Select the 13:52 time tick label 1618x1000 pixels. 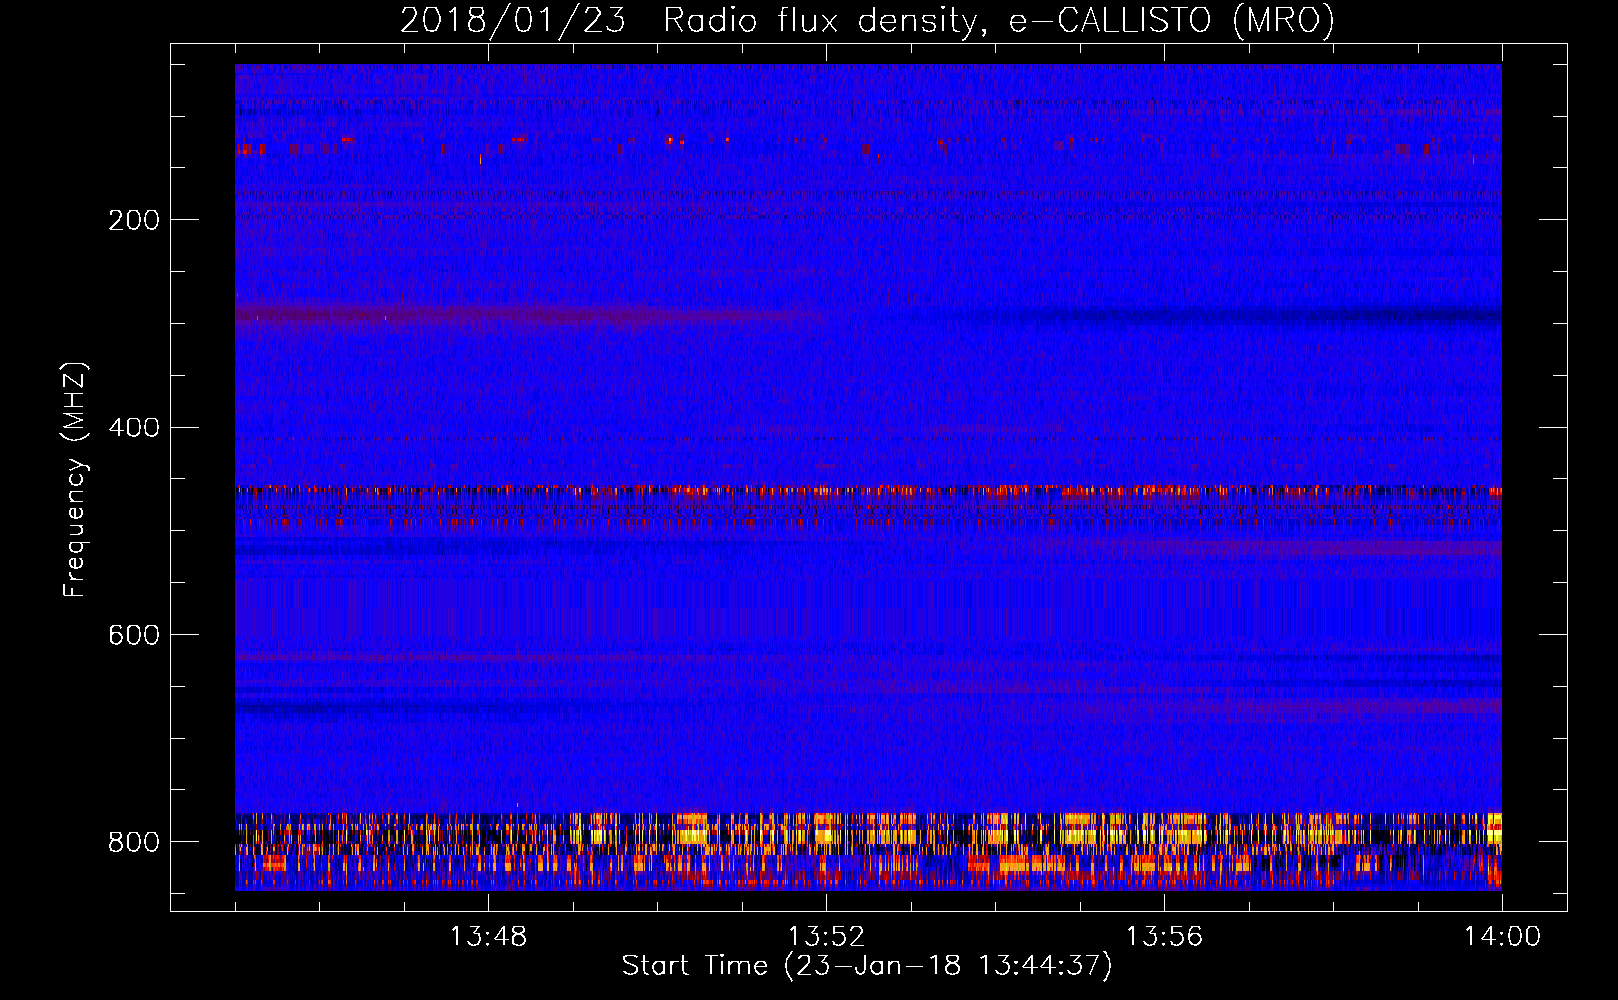(826, 937)
